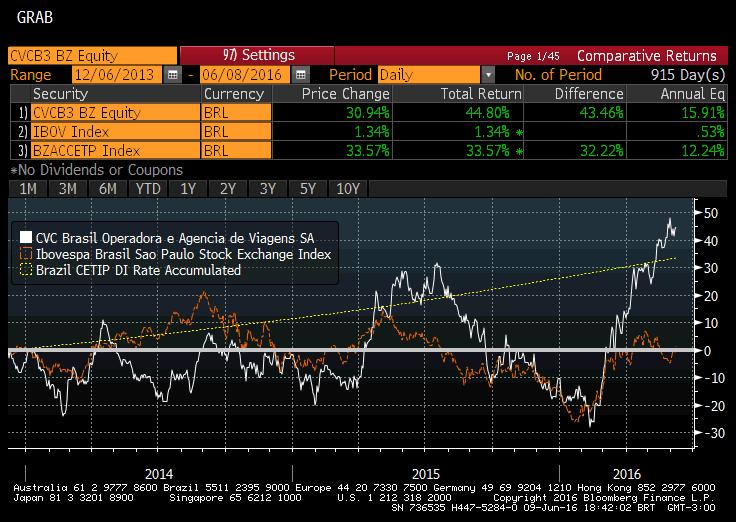This screenshot has width=736, height=522.
Task: Click the Comparative Returns title label
Action: click(646, 56)
